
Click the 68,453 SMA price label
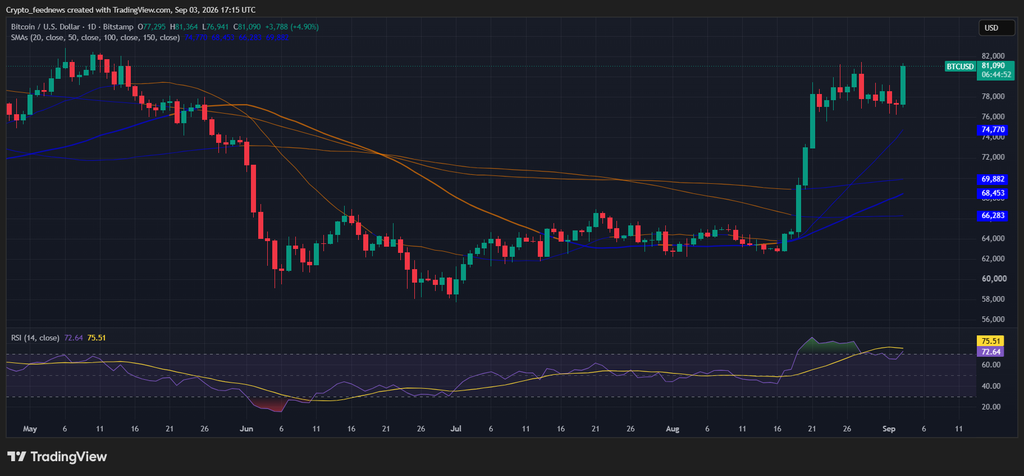coord(991,193)
